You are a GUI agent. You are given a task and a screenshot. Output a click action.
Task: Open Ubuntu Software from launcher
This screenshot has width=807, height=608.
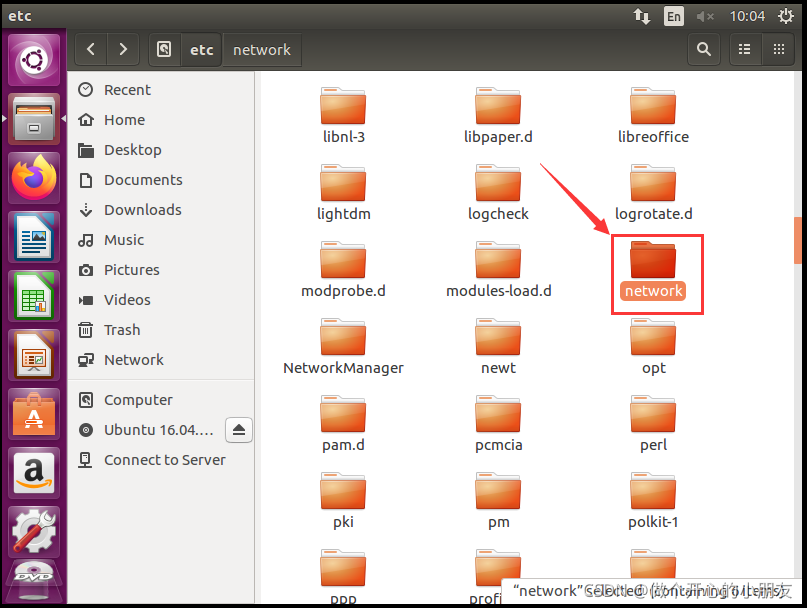click(x=34, y=414)
